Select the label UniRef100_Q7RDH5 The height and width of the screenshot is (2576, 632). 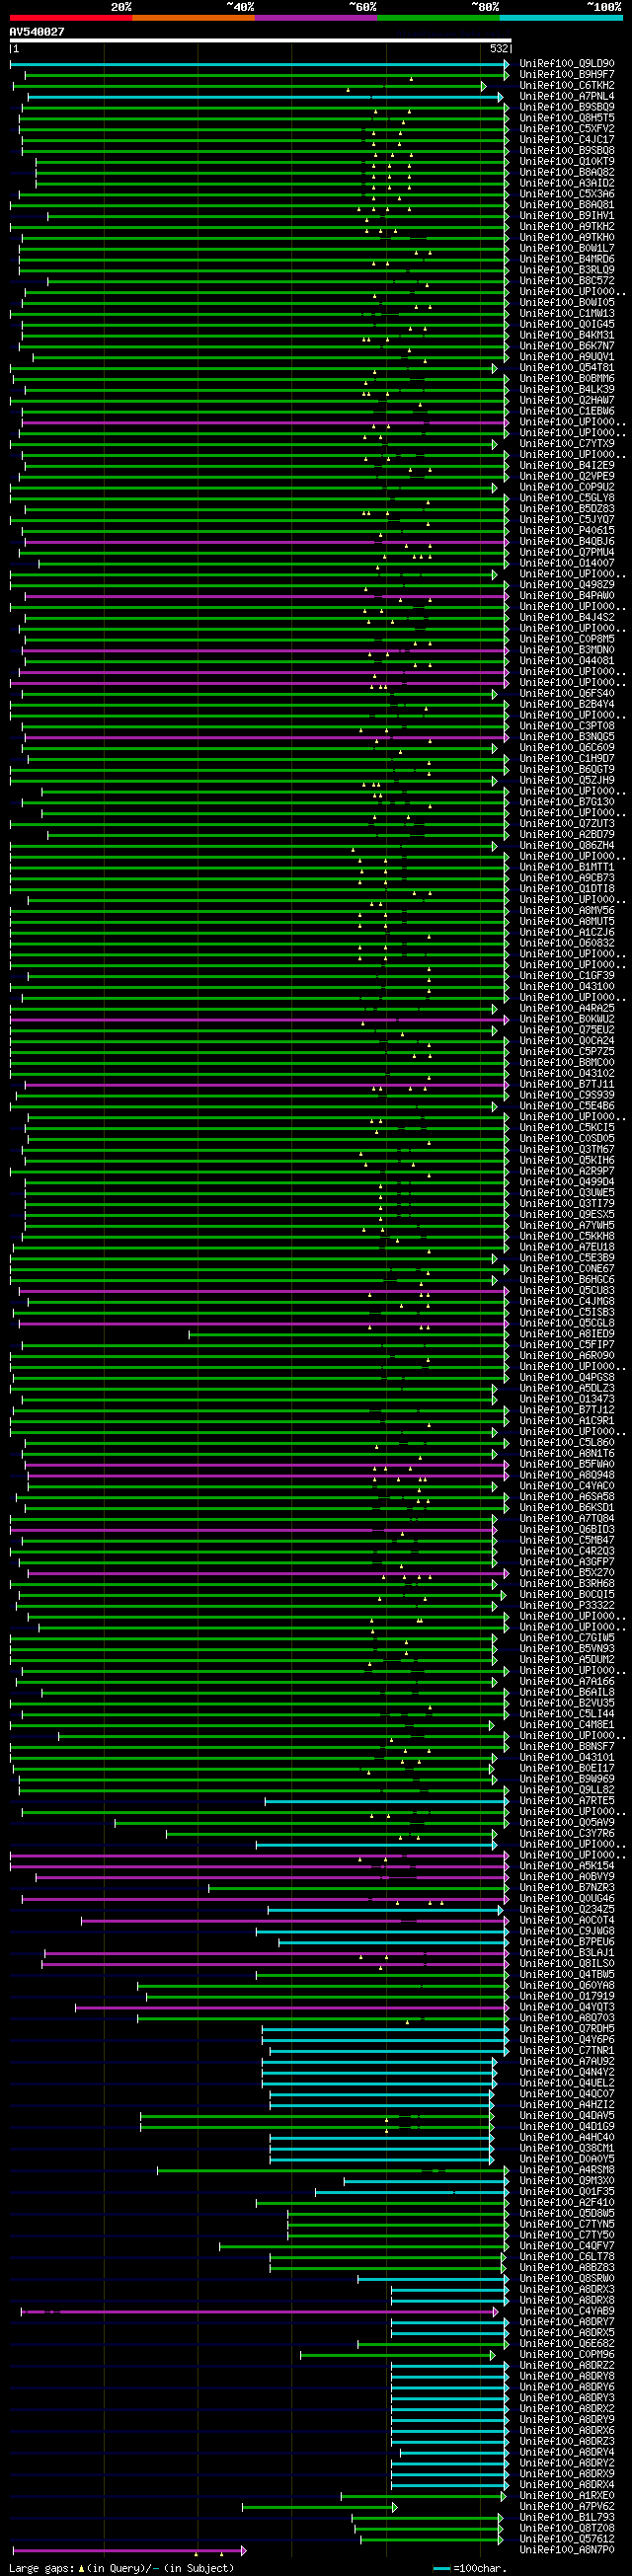[567, 2029]
